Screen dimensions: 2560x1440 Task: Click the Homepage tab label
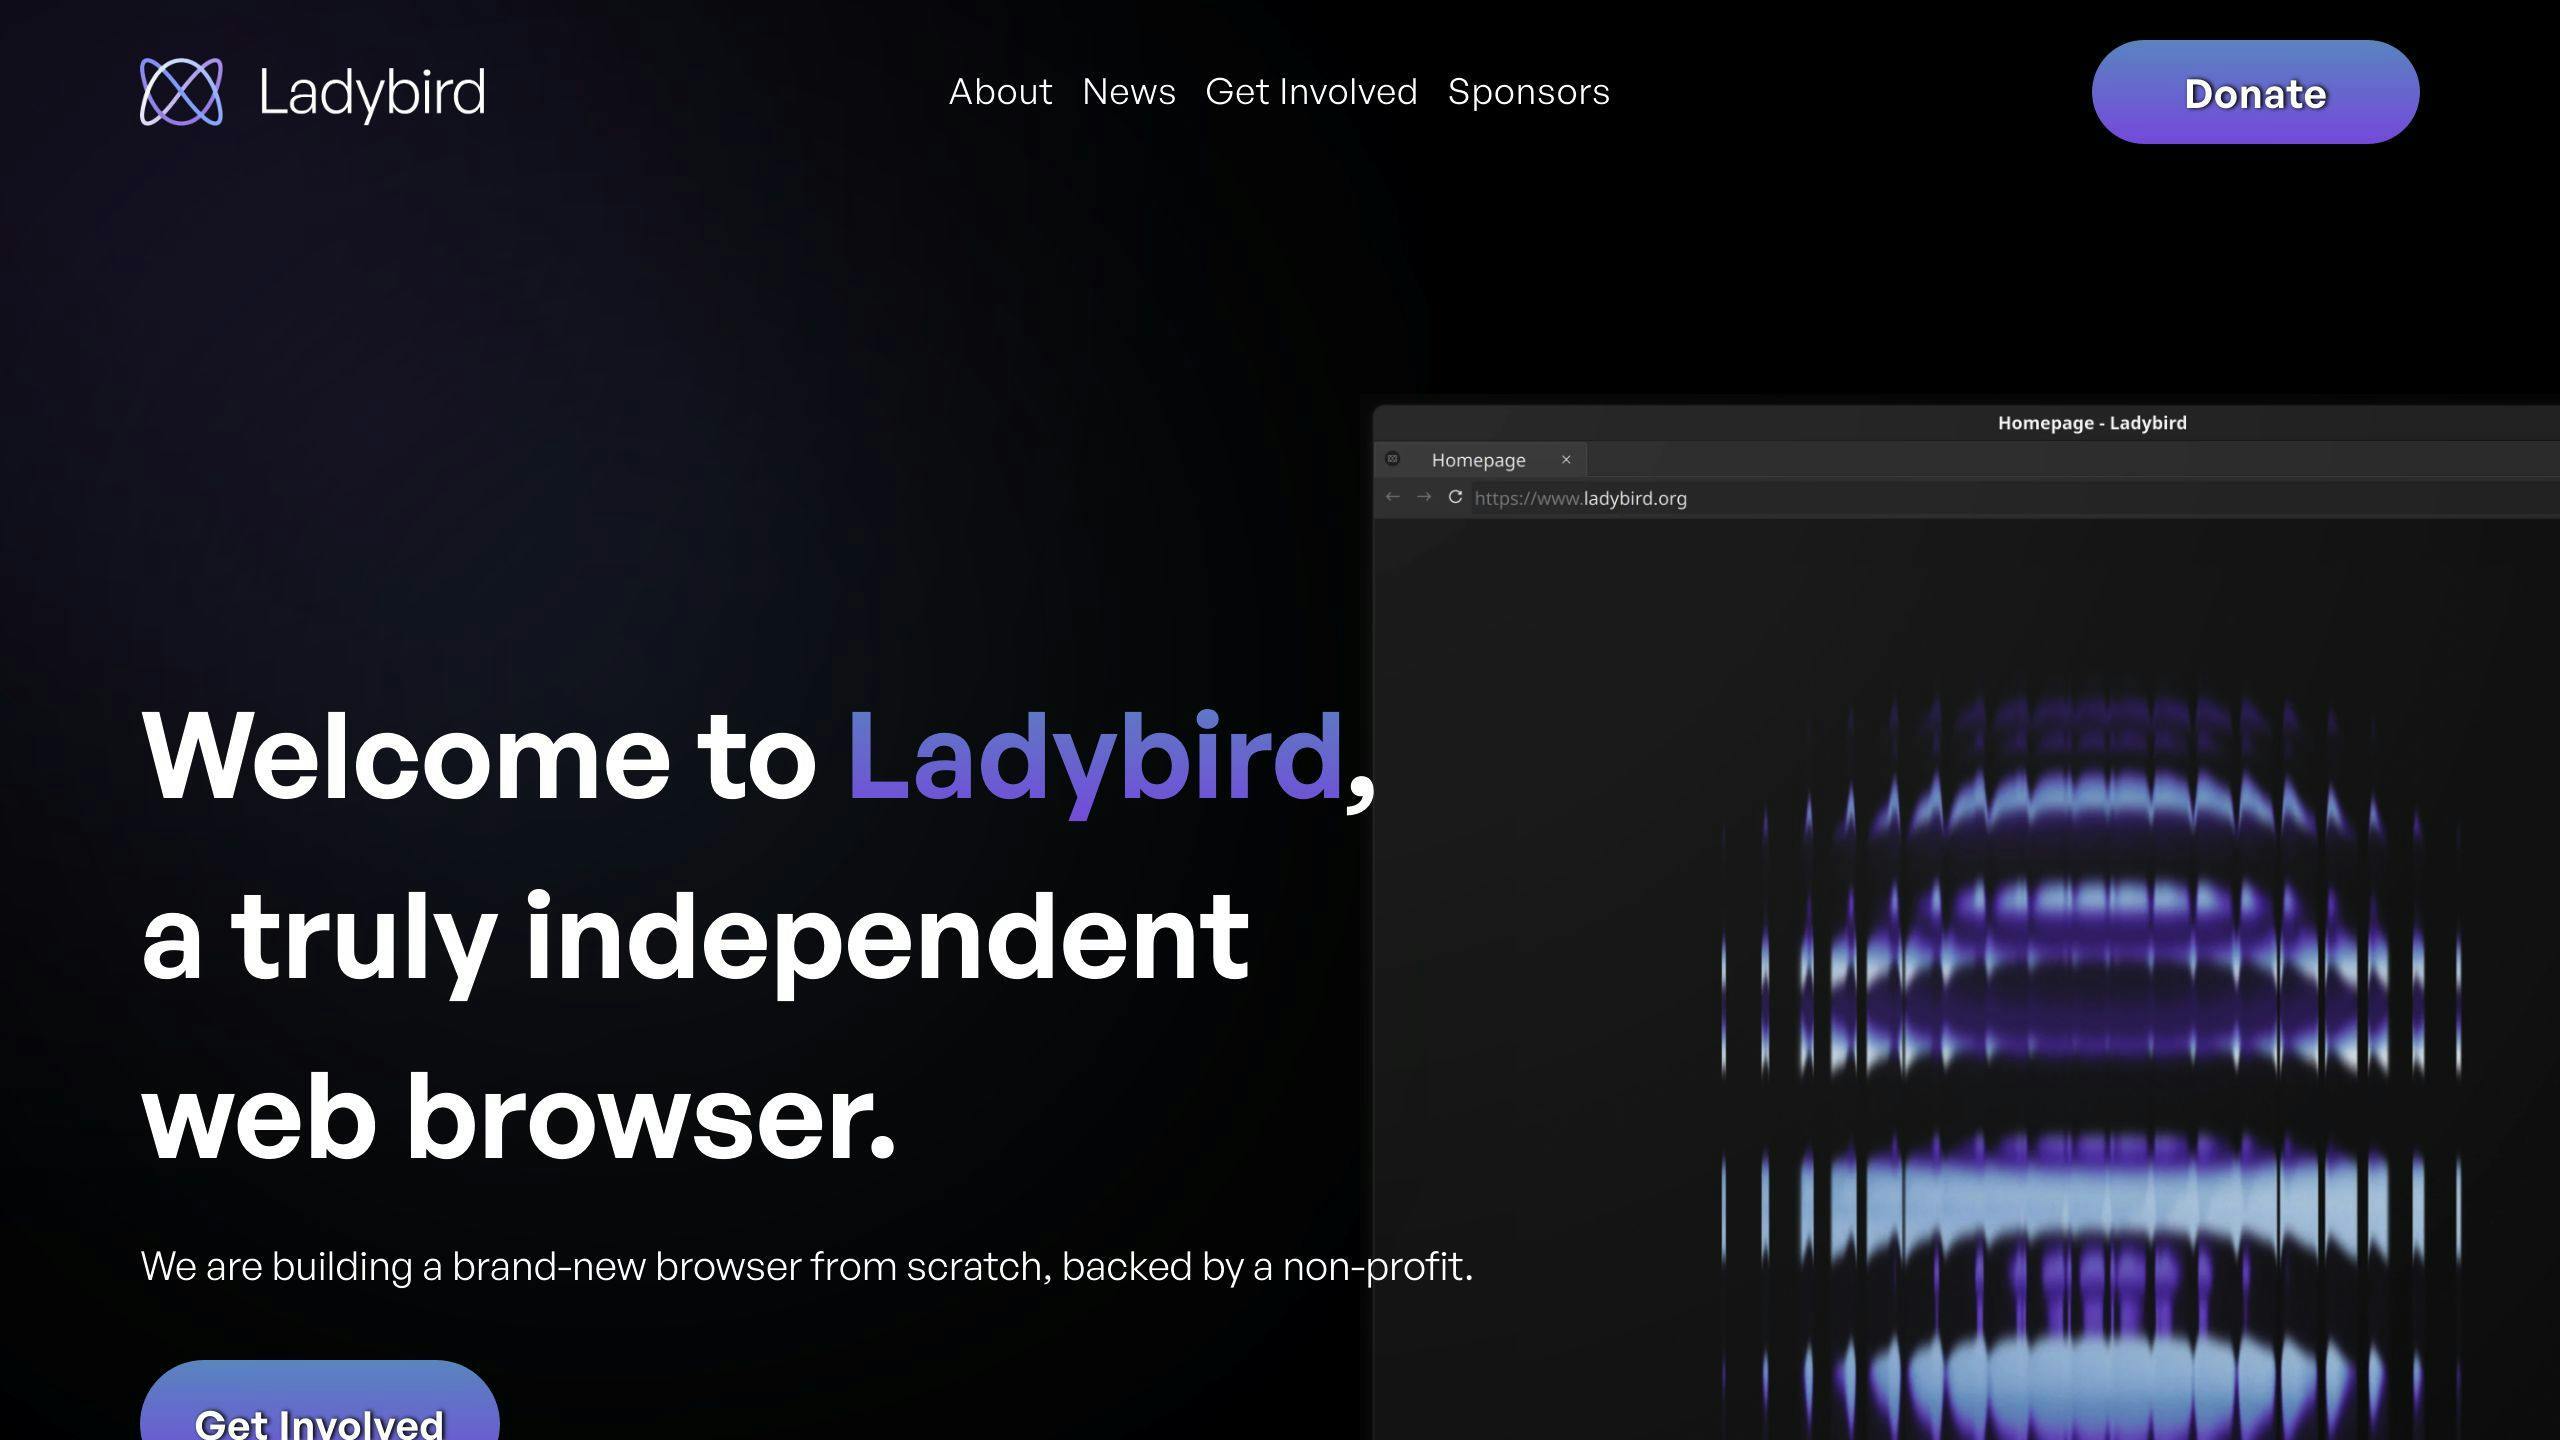click(1477, 459)
